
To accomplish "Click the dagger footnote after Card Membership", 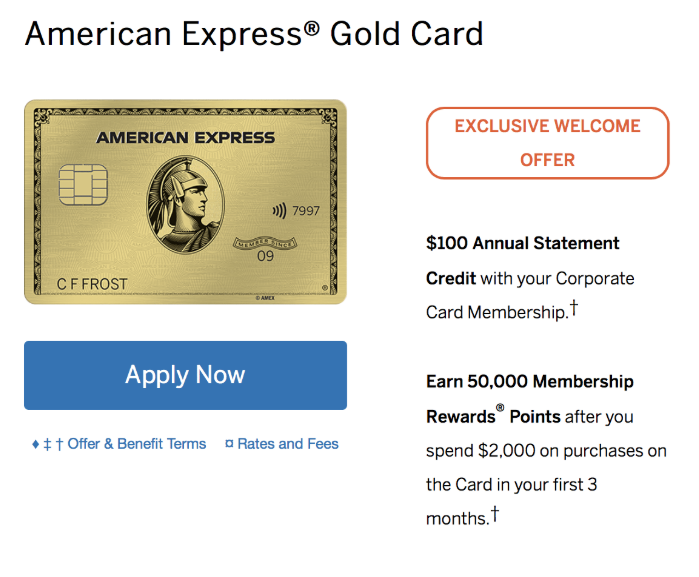I will pos(574,309).
